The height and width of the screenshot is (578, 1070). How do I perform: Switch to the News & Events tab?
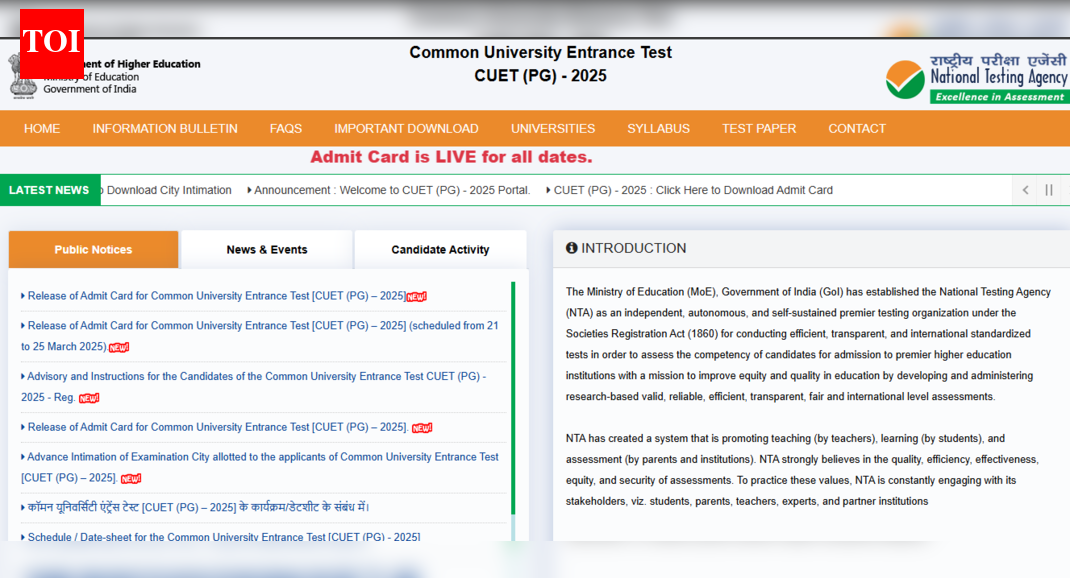[x=267, y=250]
